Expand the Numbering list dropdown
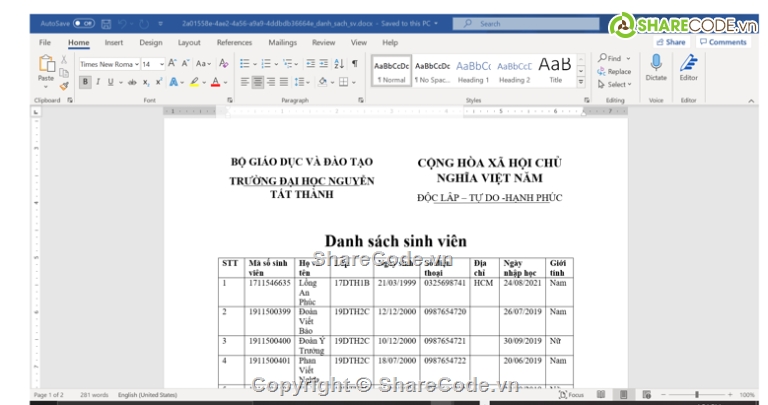 (x=276, y=64)
